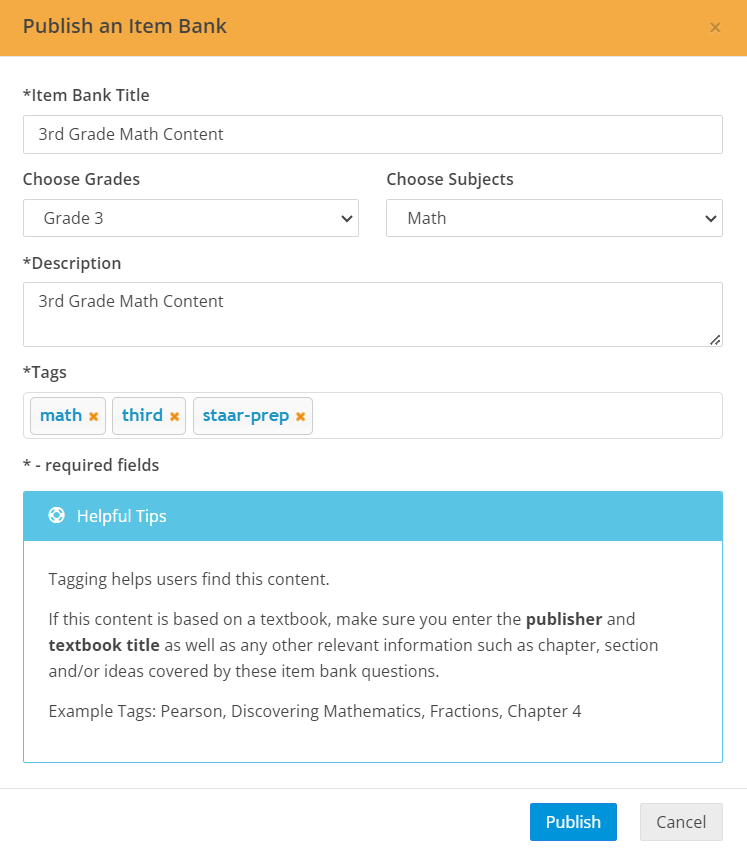Click the Helpful Tips lifebuoy icon
This screenshot has height=853, width=747.
(x=57, y=515)
